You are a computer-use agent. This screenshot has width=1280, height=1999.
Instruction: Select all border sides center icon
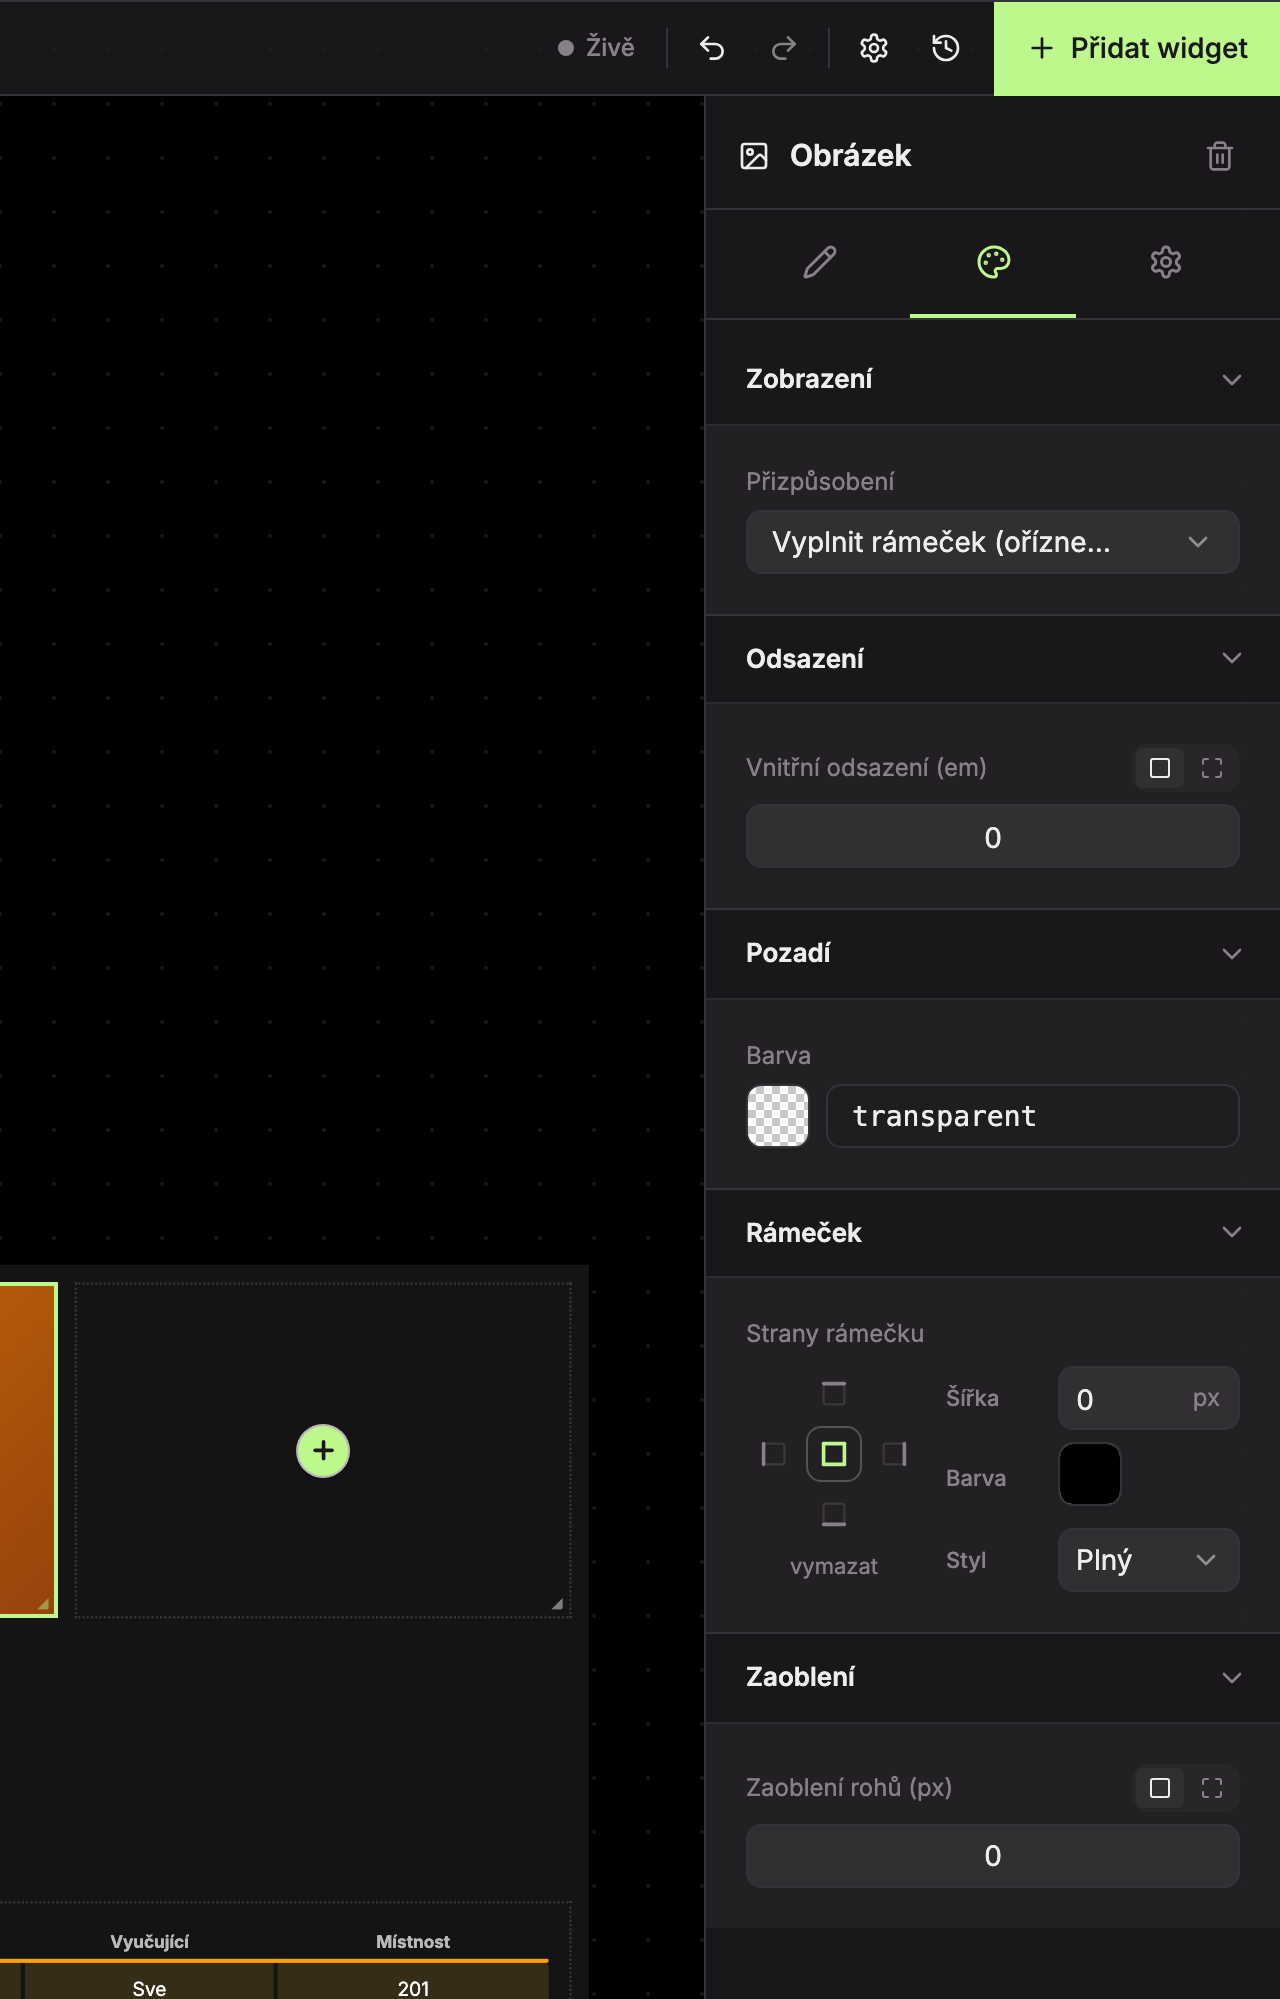pos(834,1453)
